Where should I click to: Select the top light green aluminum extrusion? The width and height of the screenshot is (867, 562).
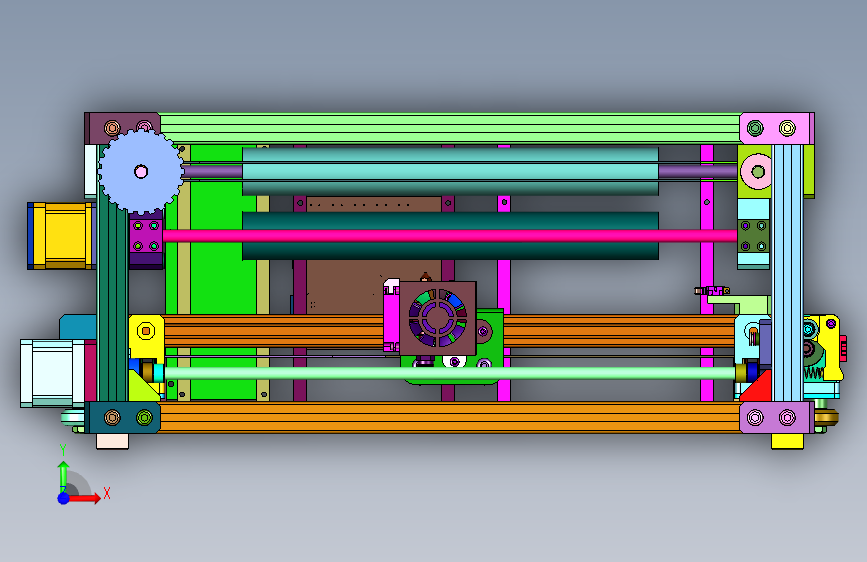[450, 128]
